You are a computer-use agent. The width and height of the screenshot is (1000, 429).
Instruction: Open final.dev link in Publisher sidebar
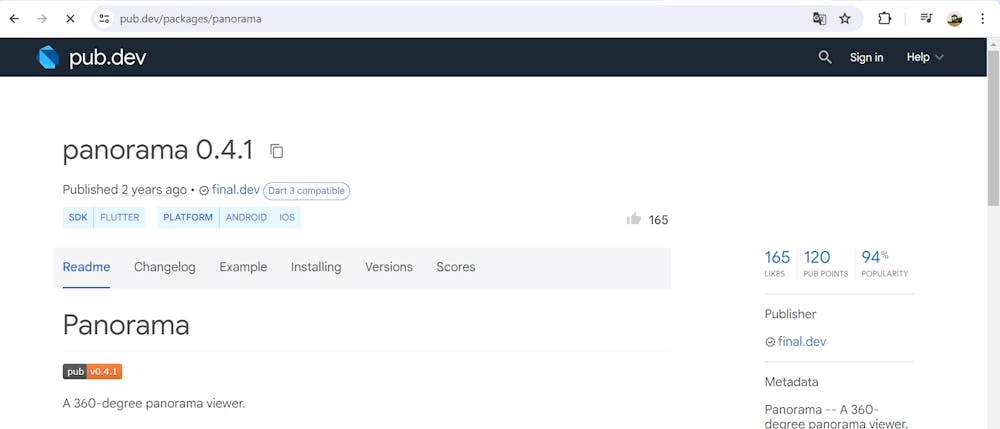801,342
